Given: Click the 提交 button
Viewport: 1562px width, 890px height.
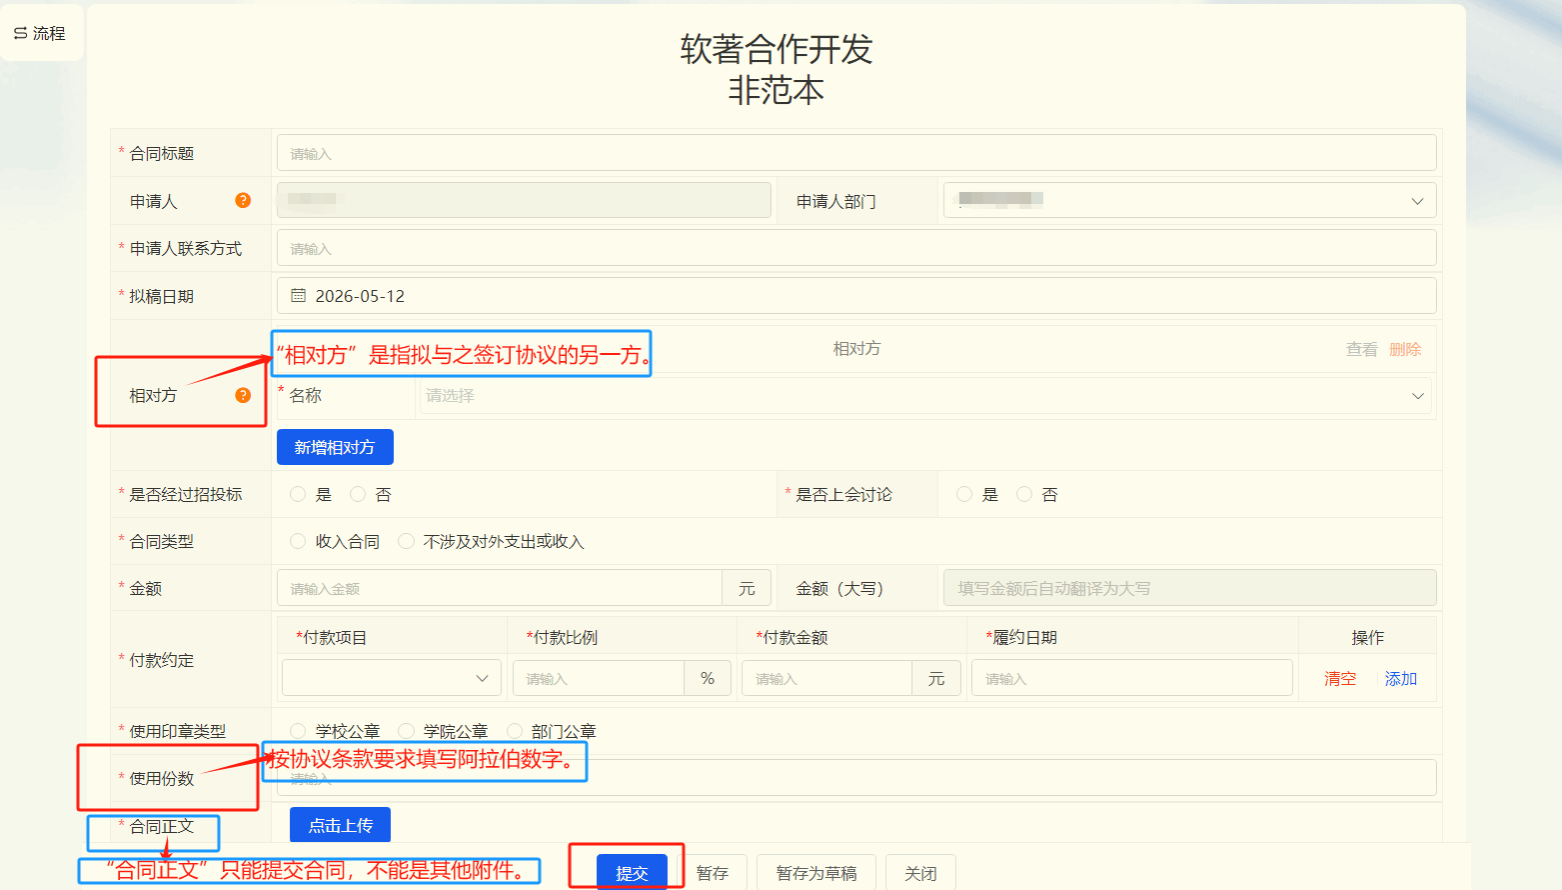Looking at the screenshot, I should (x=632, y=872).
